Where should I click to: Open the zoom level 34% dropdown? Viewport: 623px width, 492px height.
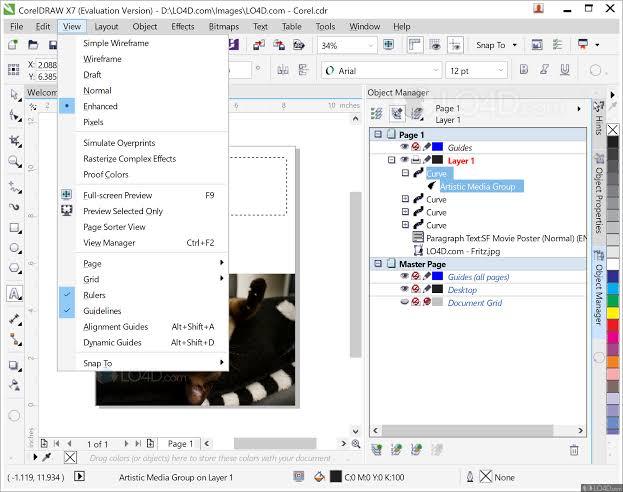pos(371,46)
